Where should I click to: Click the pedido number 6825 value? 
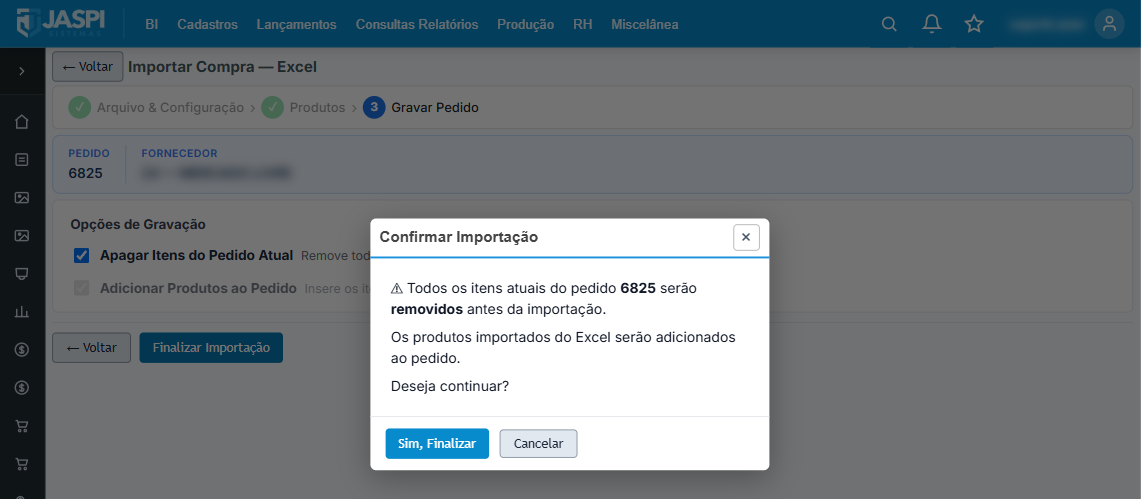pyautogui.click(x=85, y=173)
